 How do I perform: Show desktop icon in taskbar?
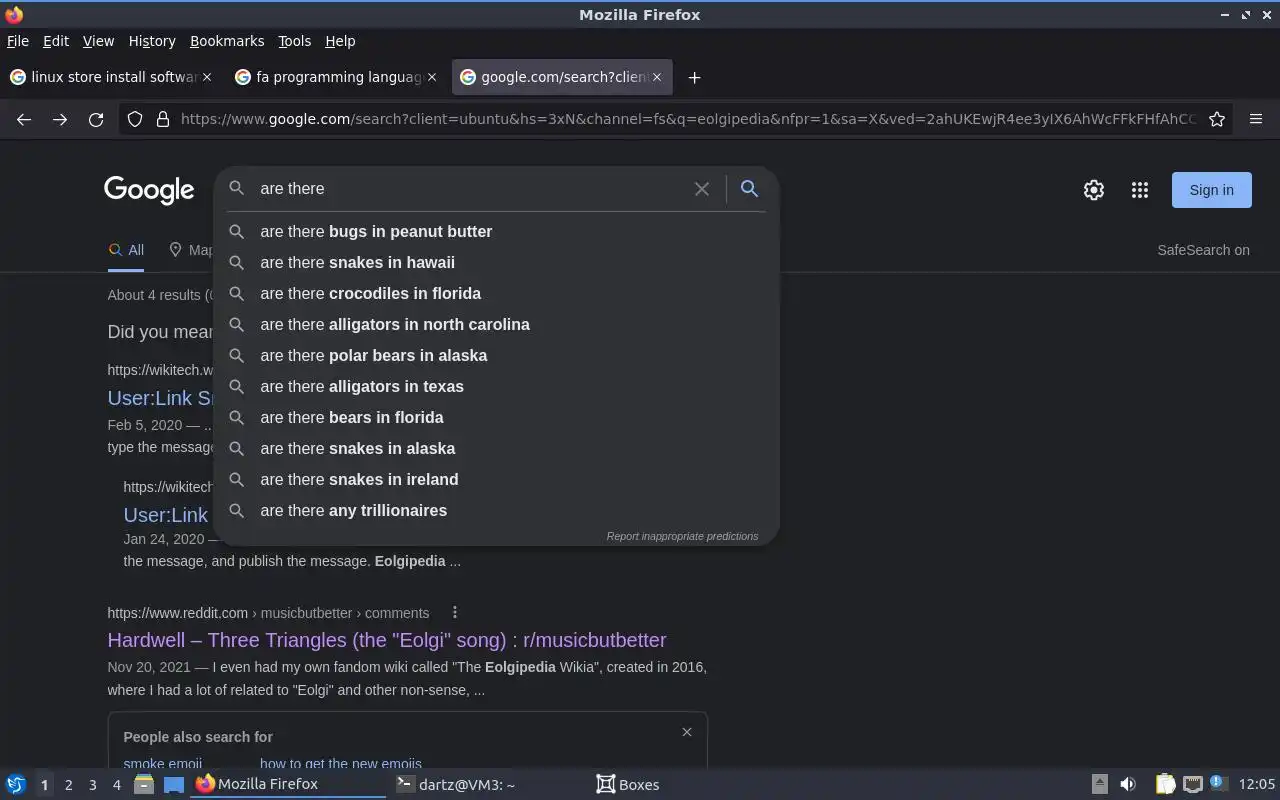pos(174,784)
